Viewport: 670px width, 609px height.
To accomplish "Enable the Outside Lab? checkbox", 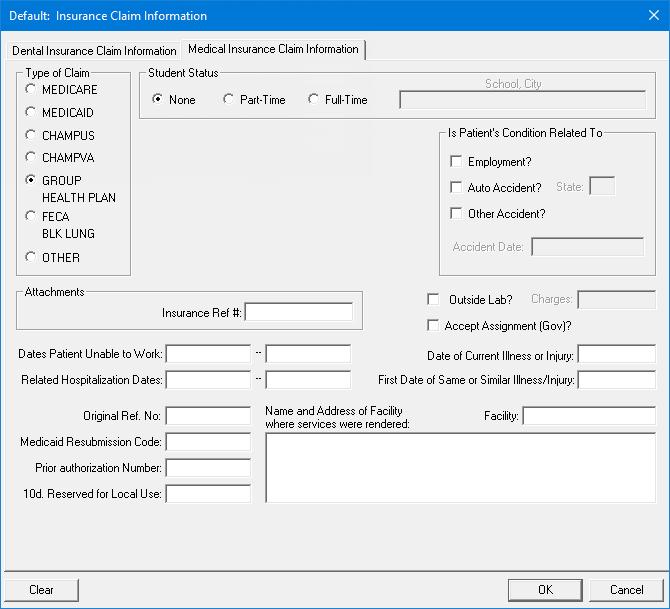I will 434,299.
